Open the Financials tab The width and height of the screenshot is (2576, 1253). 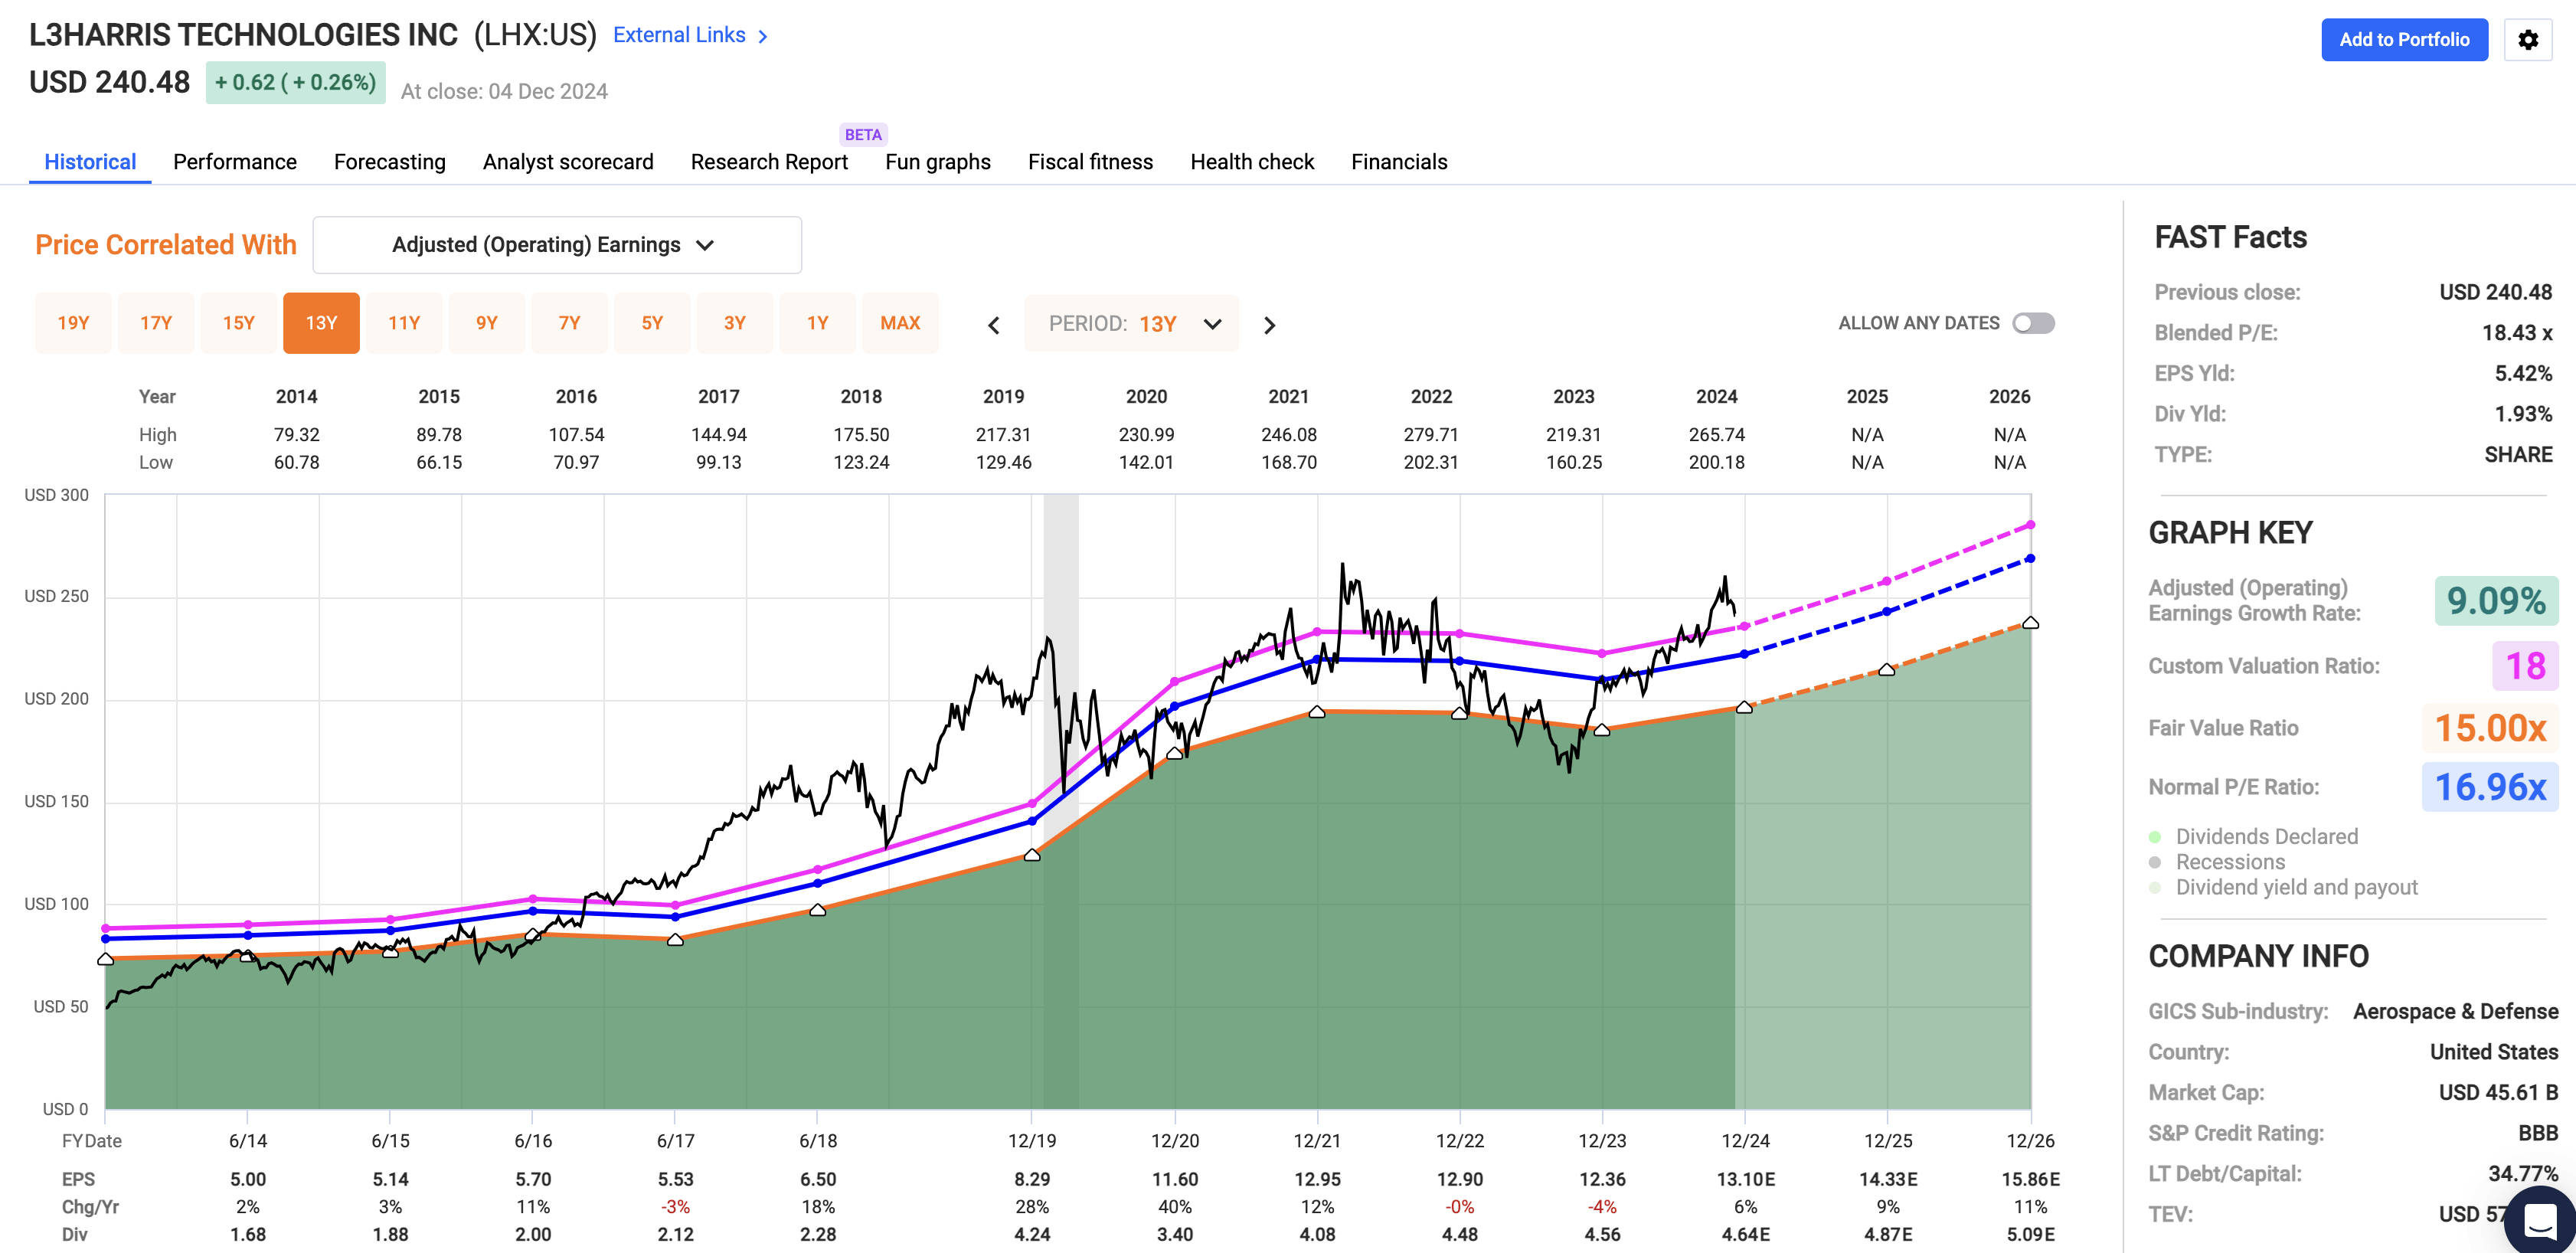(1398, 161)
